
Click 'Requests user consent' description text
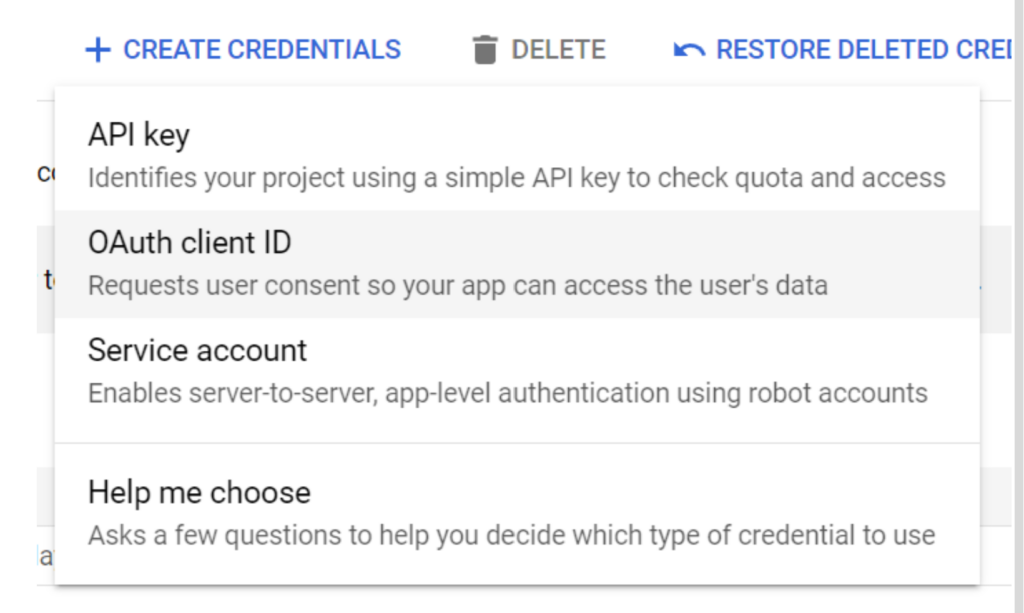[458, 285]
